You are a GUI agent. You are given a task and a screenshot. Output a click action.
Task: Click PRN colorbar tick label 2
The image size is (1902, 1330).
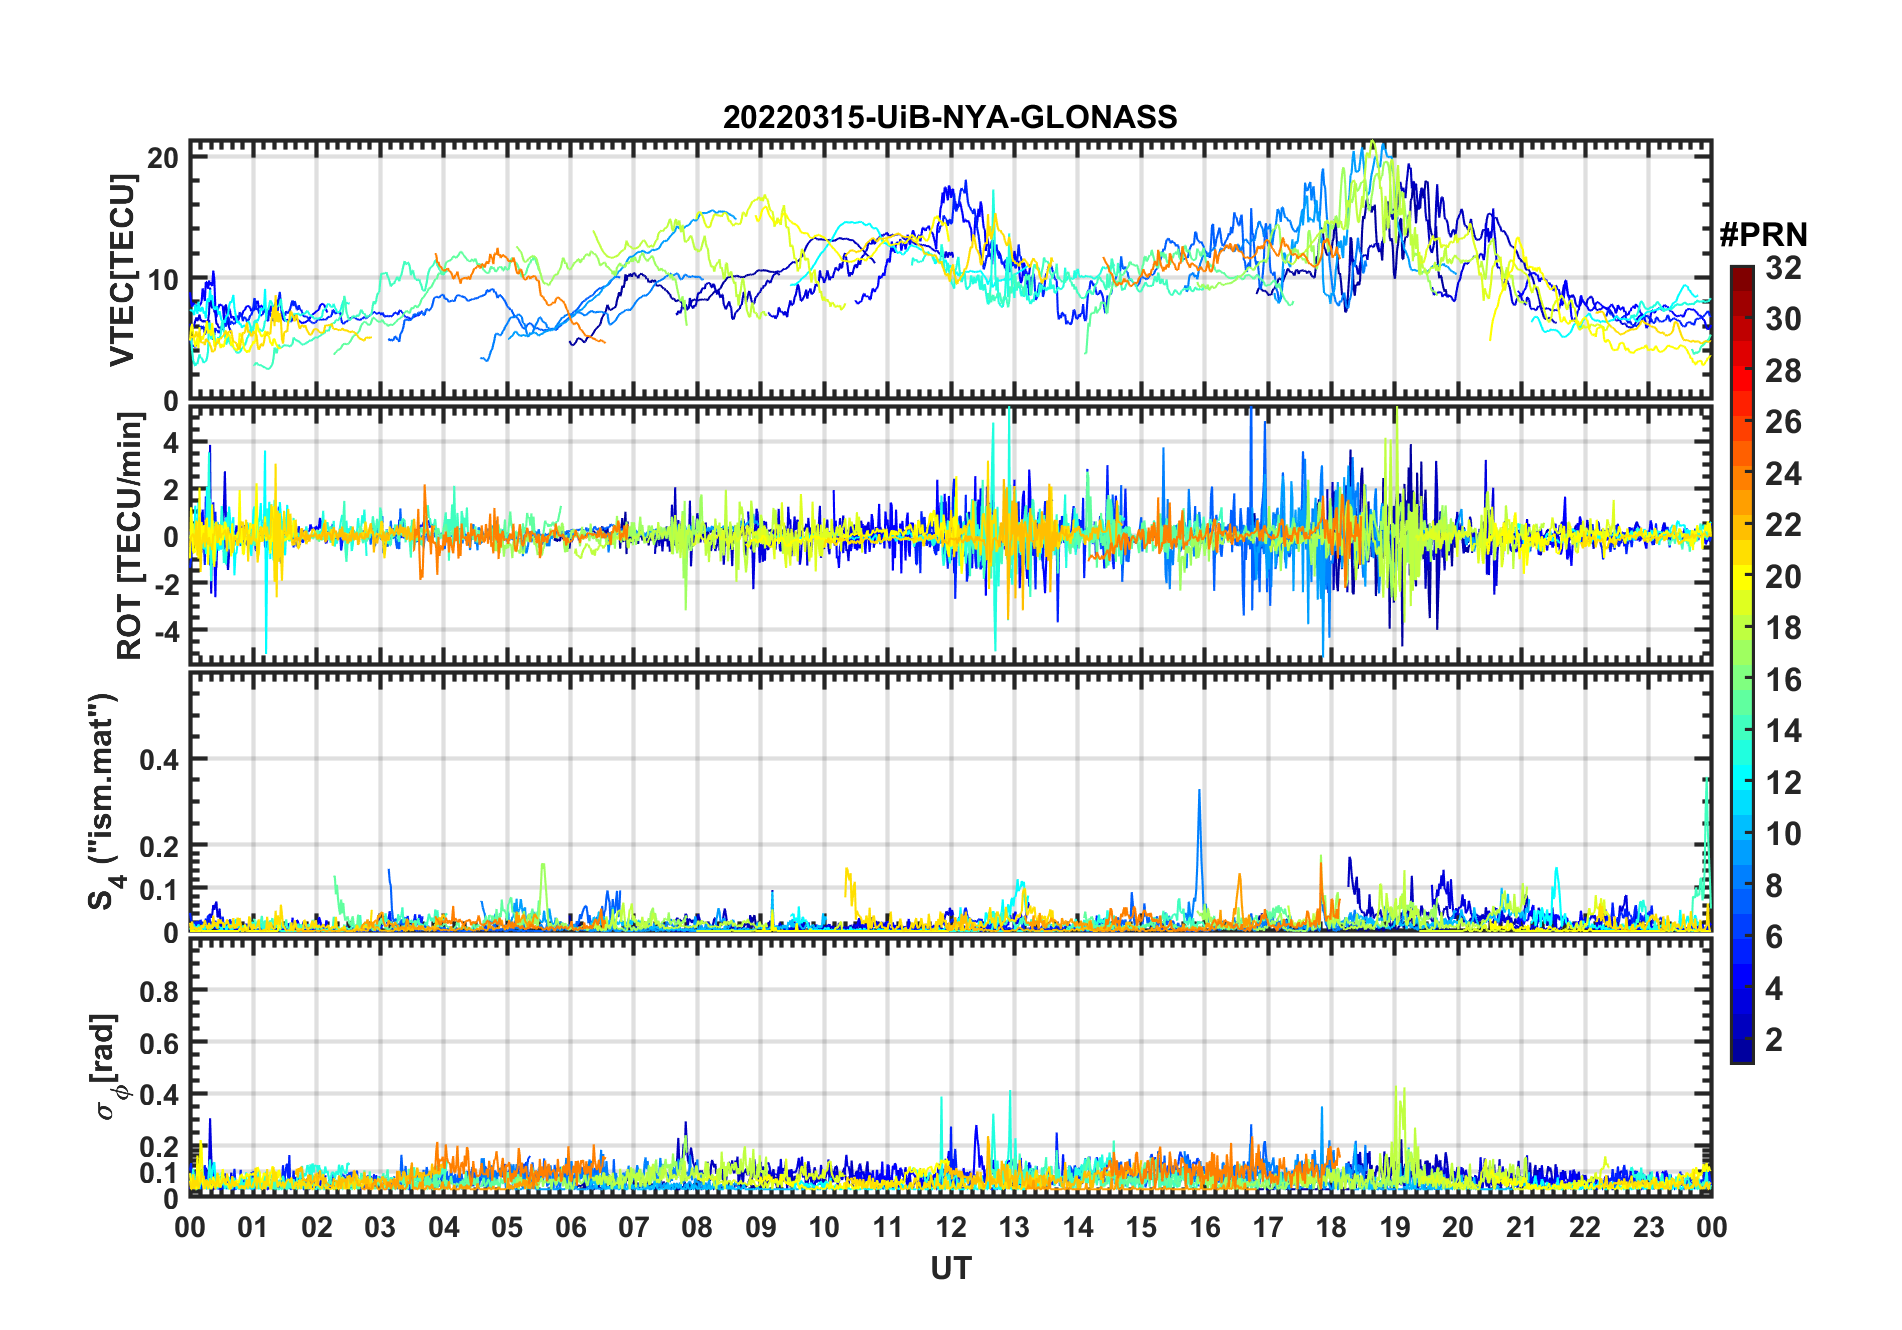(1774, 1040)
